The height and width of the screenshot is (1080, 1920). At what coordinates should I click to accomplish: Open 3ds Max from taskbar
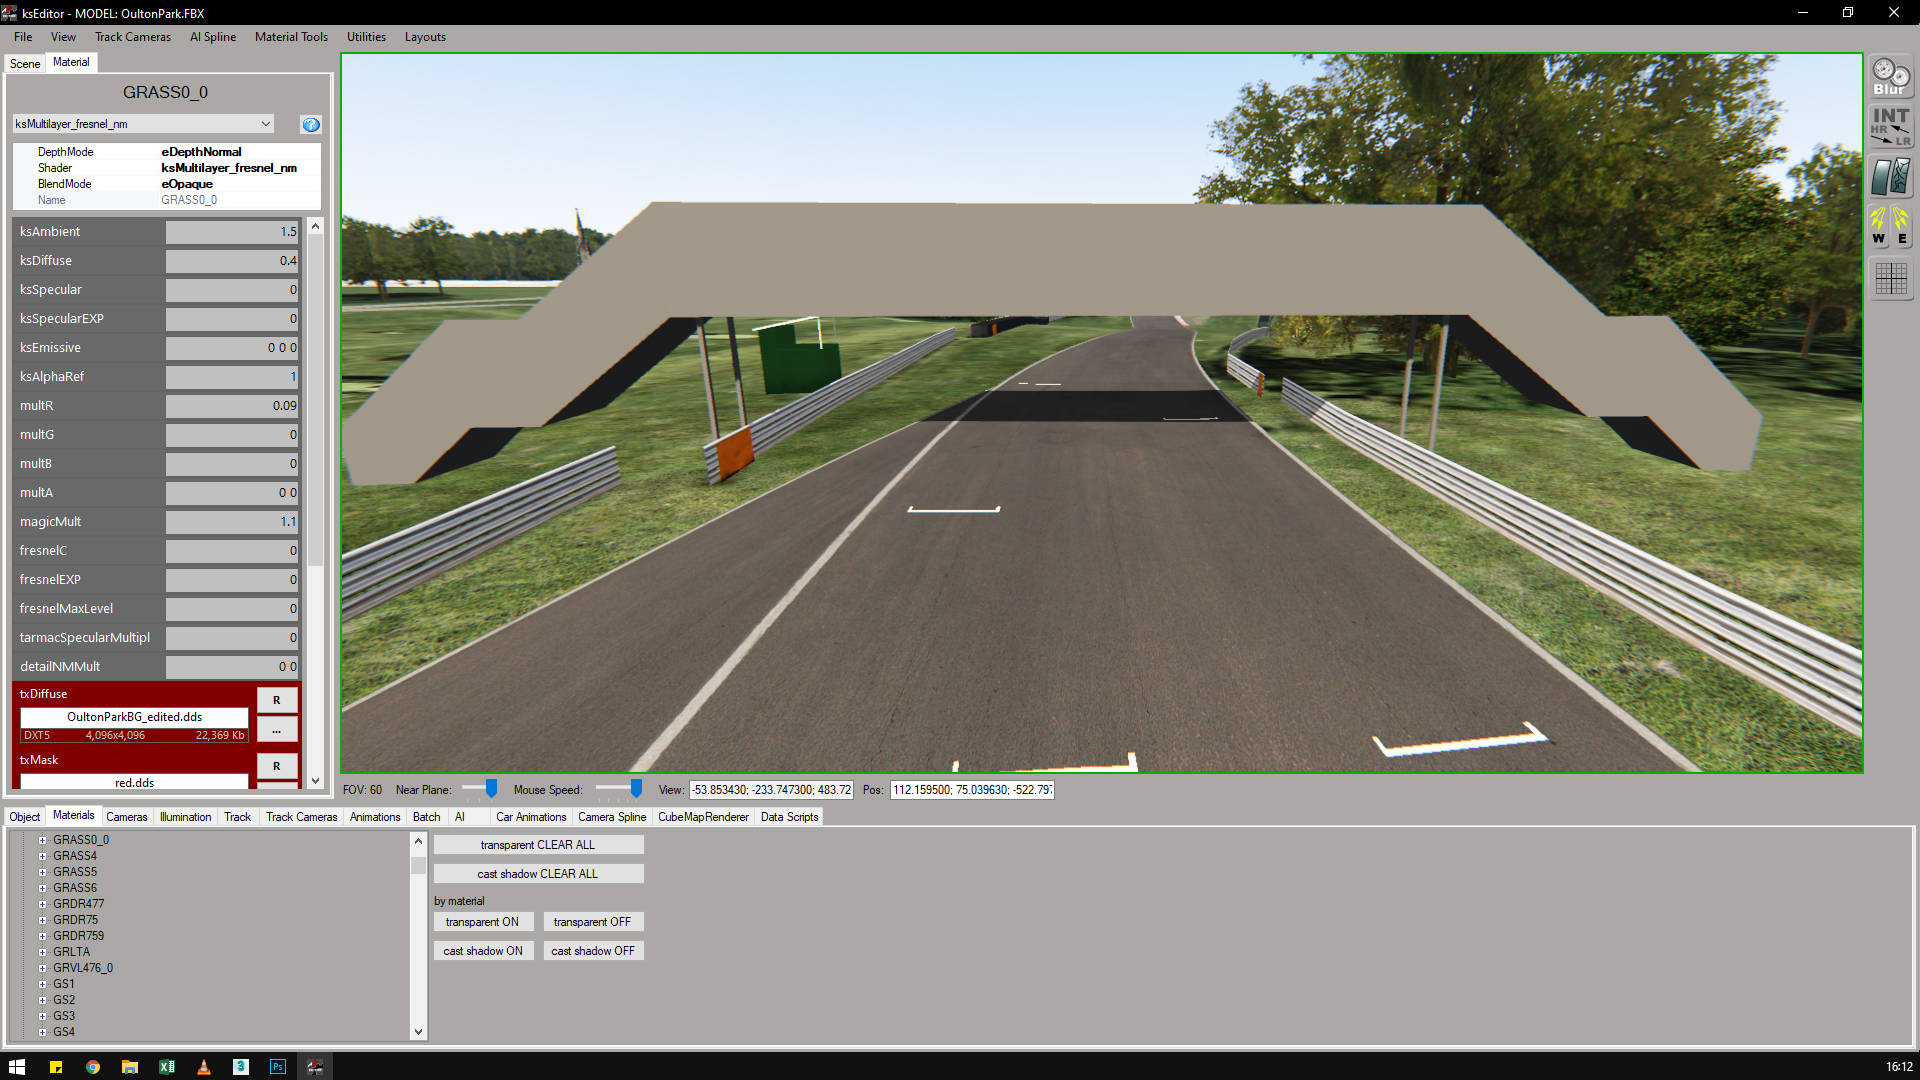241,1067
